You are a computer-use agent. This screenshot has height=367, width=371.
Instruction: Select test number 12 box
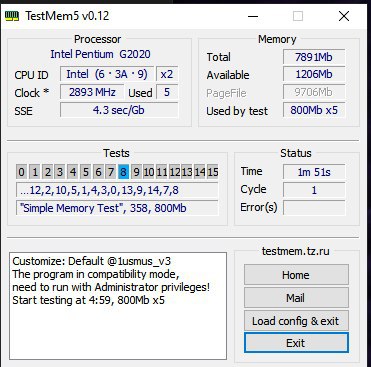(175, 172)
